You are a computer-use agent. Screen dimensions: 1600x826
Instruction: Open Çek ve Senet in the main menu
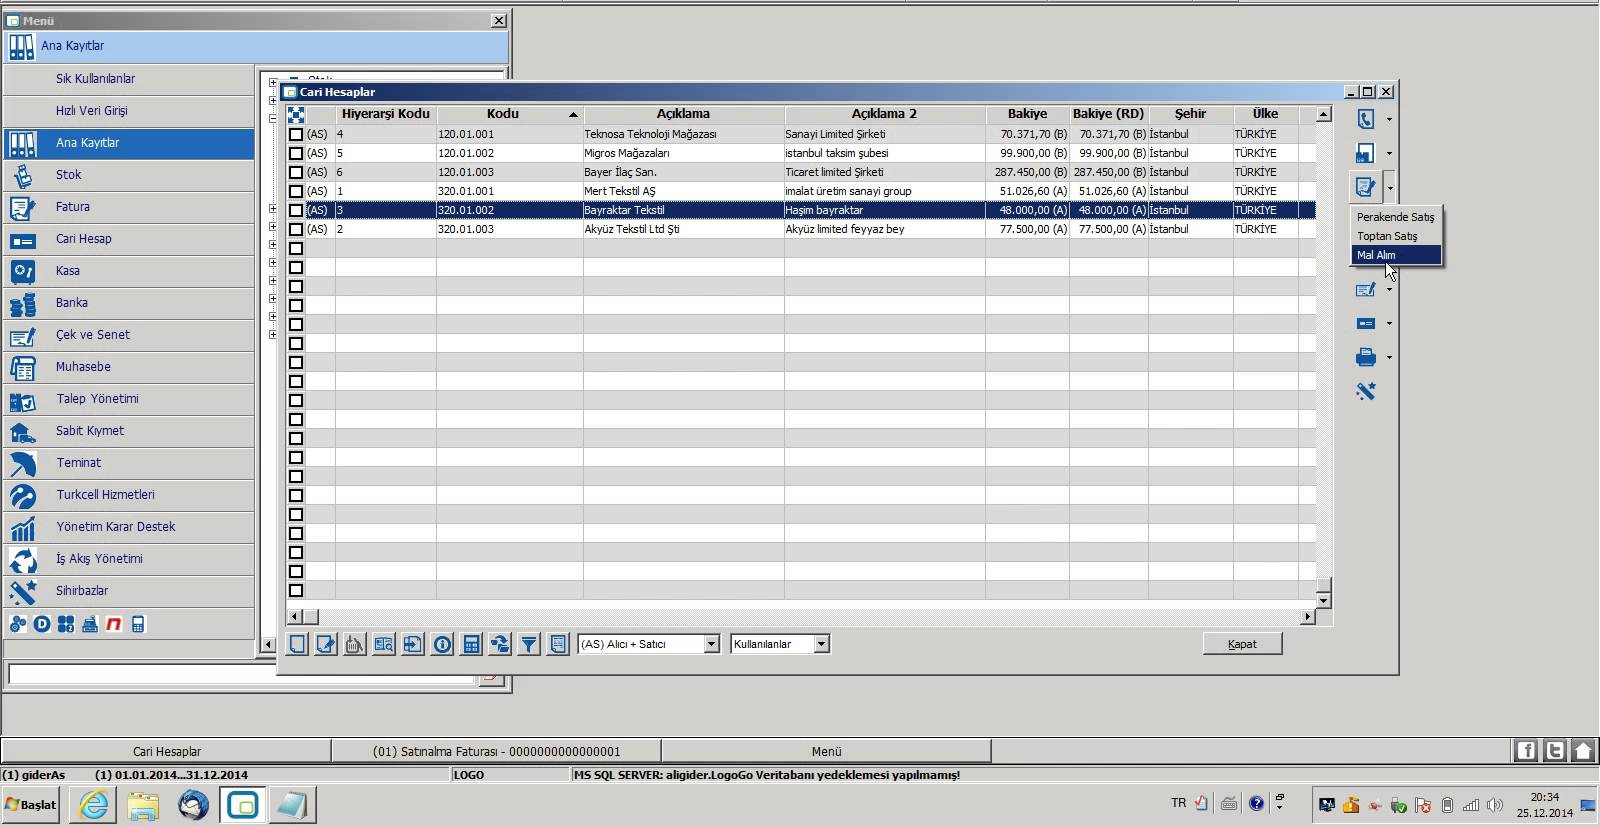click(x=129, y=335)
